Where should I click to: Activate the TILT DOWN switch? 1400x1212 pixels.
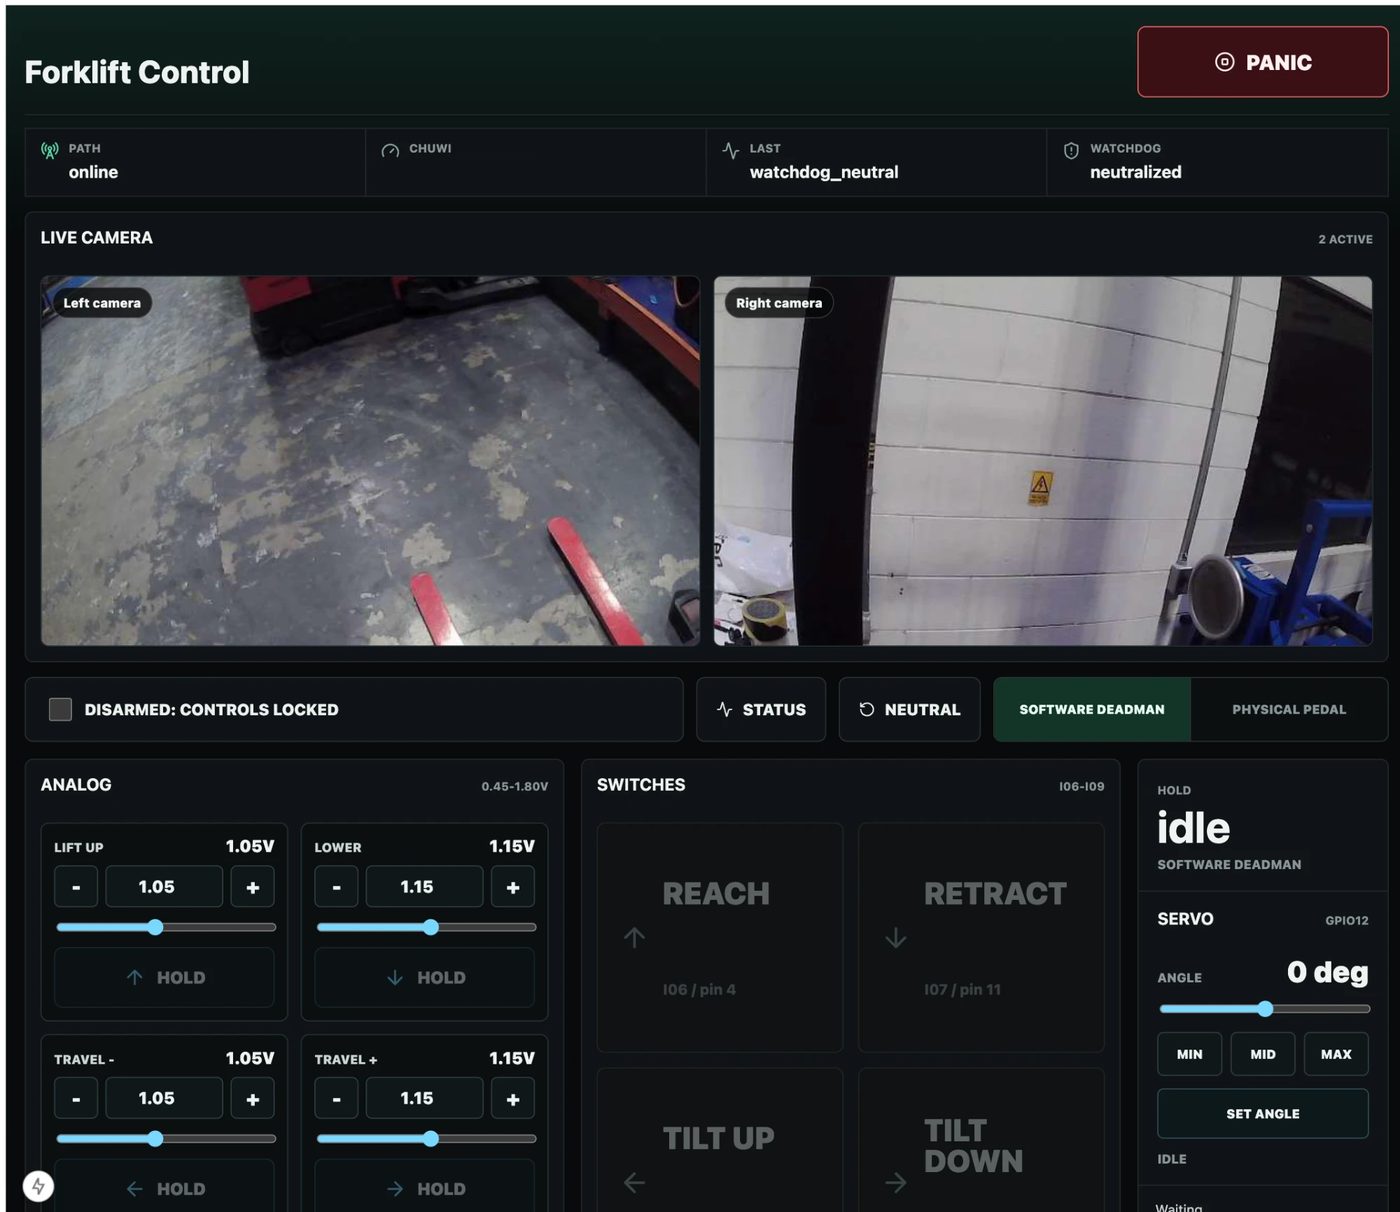coord(981,1140)
